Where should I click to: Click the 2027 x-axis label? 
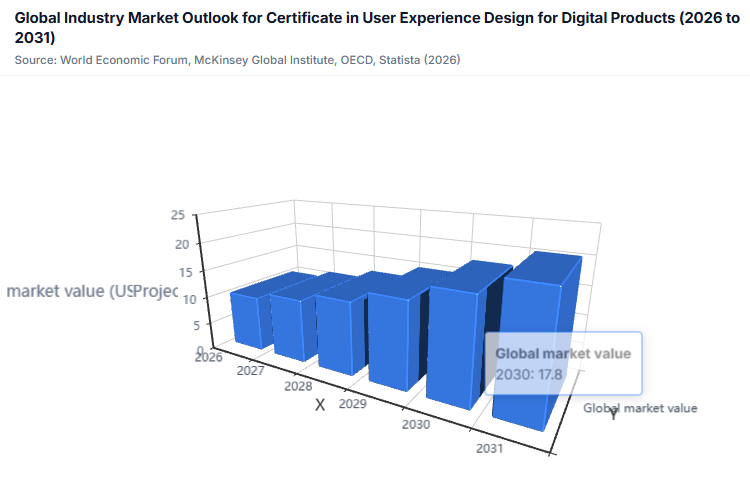coord(251,371)
